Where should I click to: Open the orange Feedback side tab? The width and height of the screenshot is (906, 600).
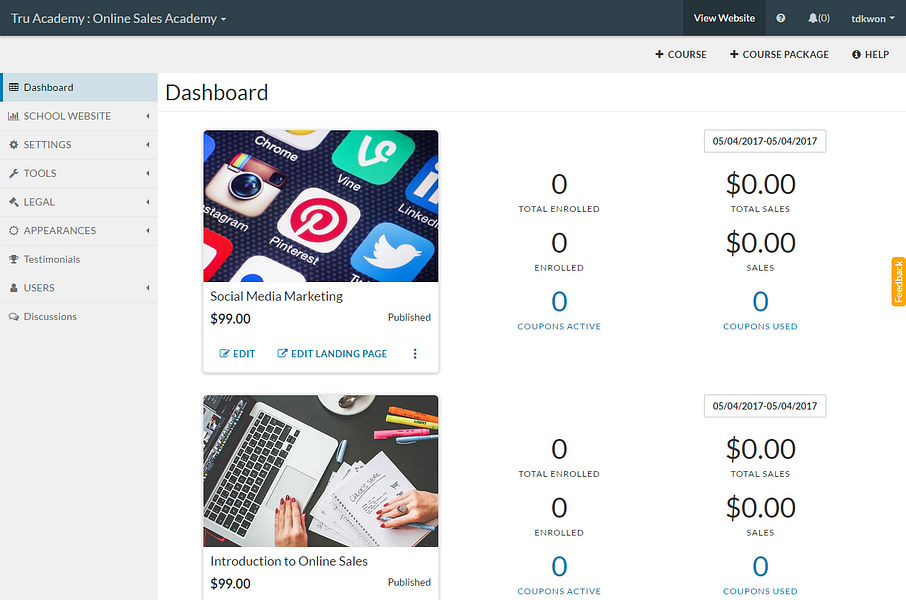click(x=898, y=282)
